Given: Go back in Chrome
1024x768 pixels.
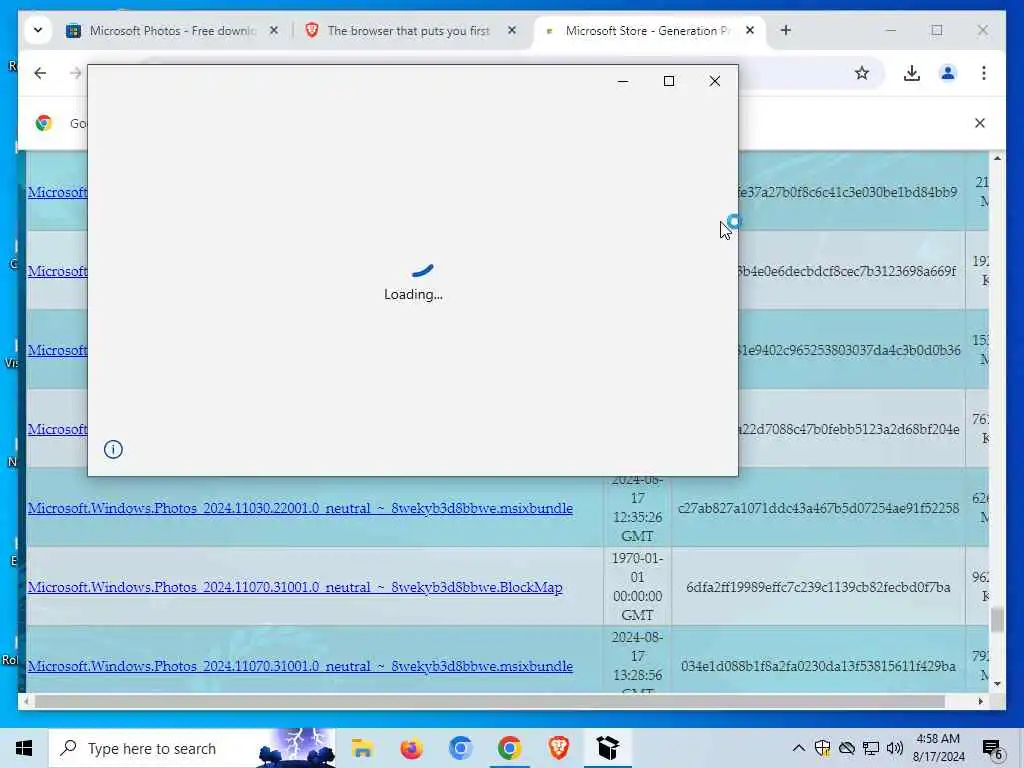Looking at the screenshot, I should (40, 73).
